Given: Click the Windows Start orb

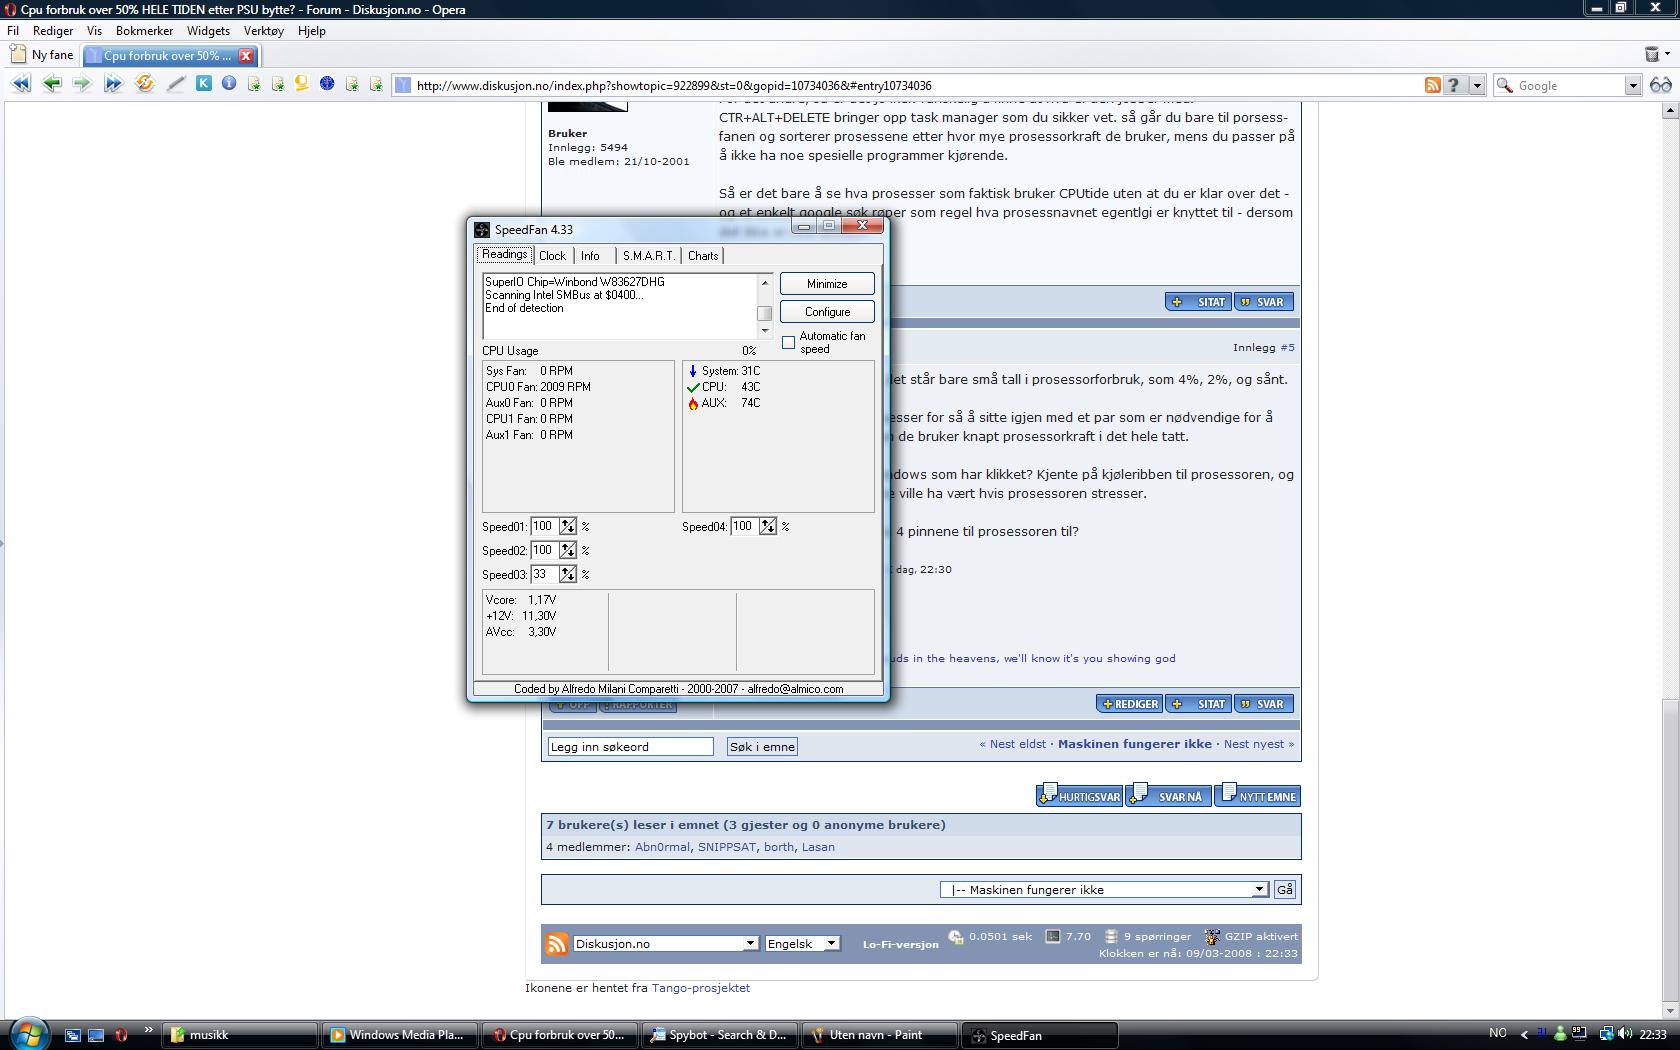Looking at the screenshot, I should [x=28, y=1033].
